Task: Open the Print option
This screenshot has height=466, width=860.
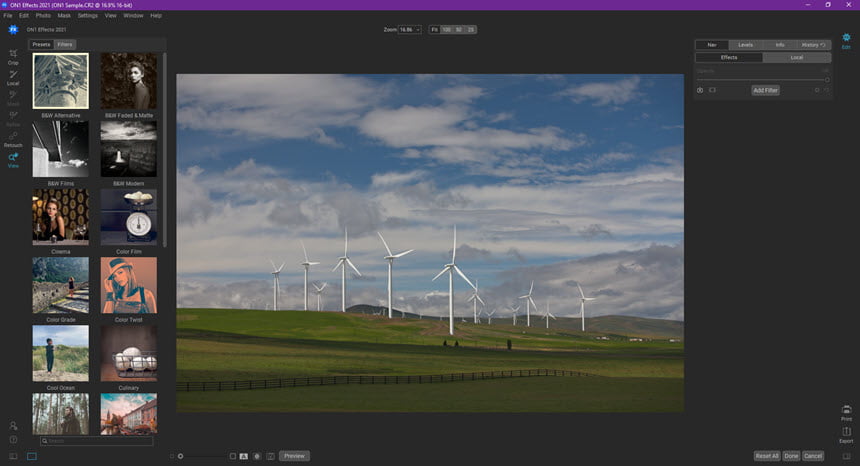Action: 846,413
